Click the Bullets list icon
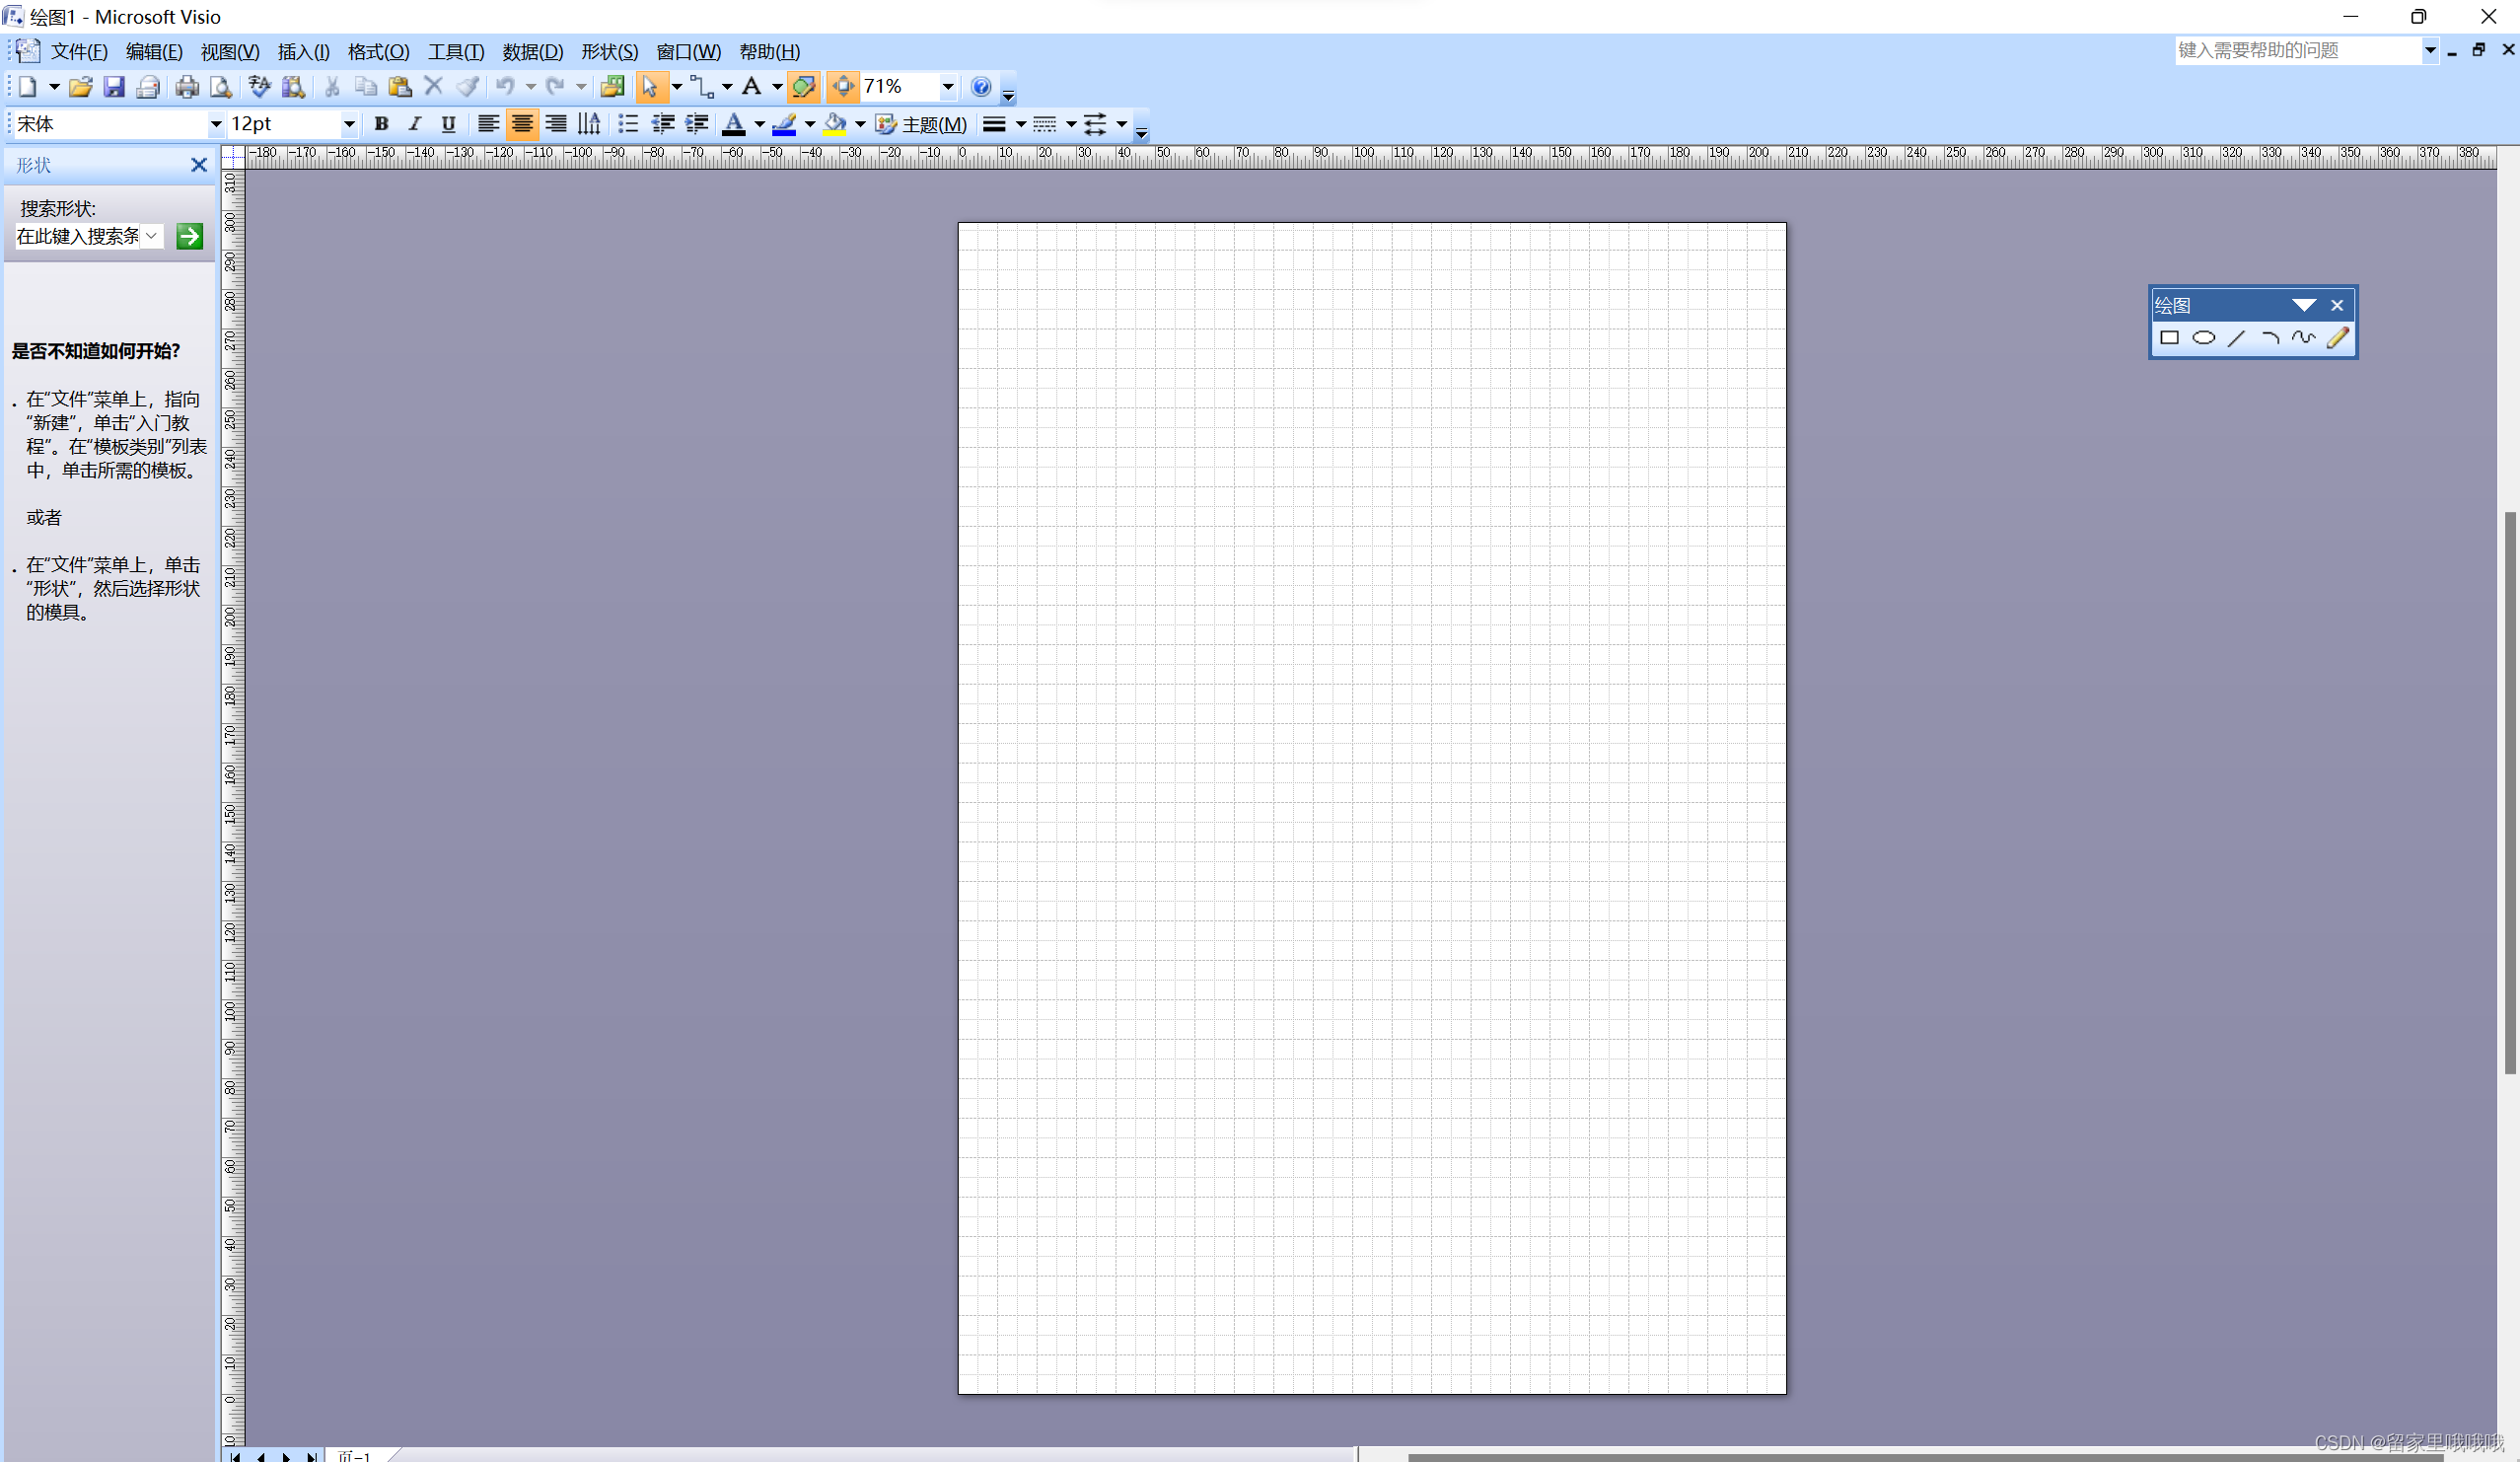Image resolution: width=2520 pixels, height=1462 pixels. 628,124
